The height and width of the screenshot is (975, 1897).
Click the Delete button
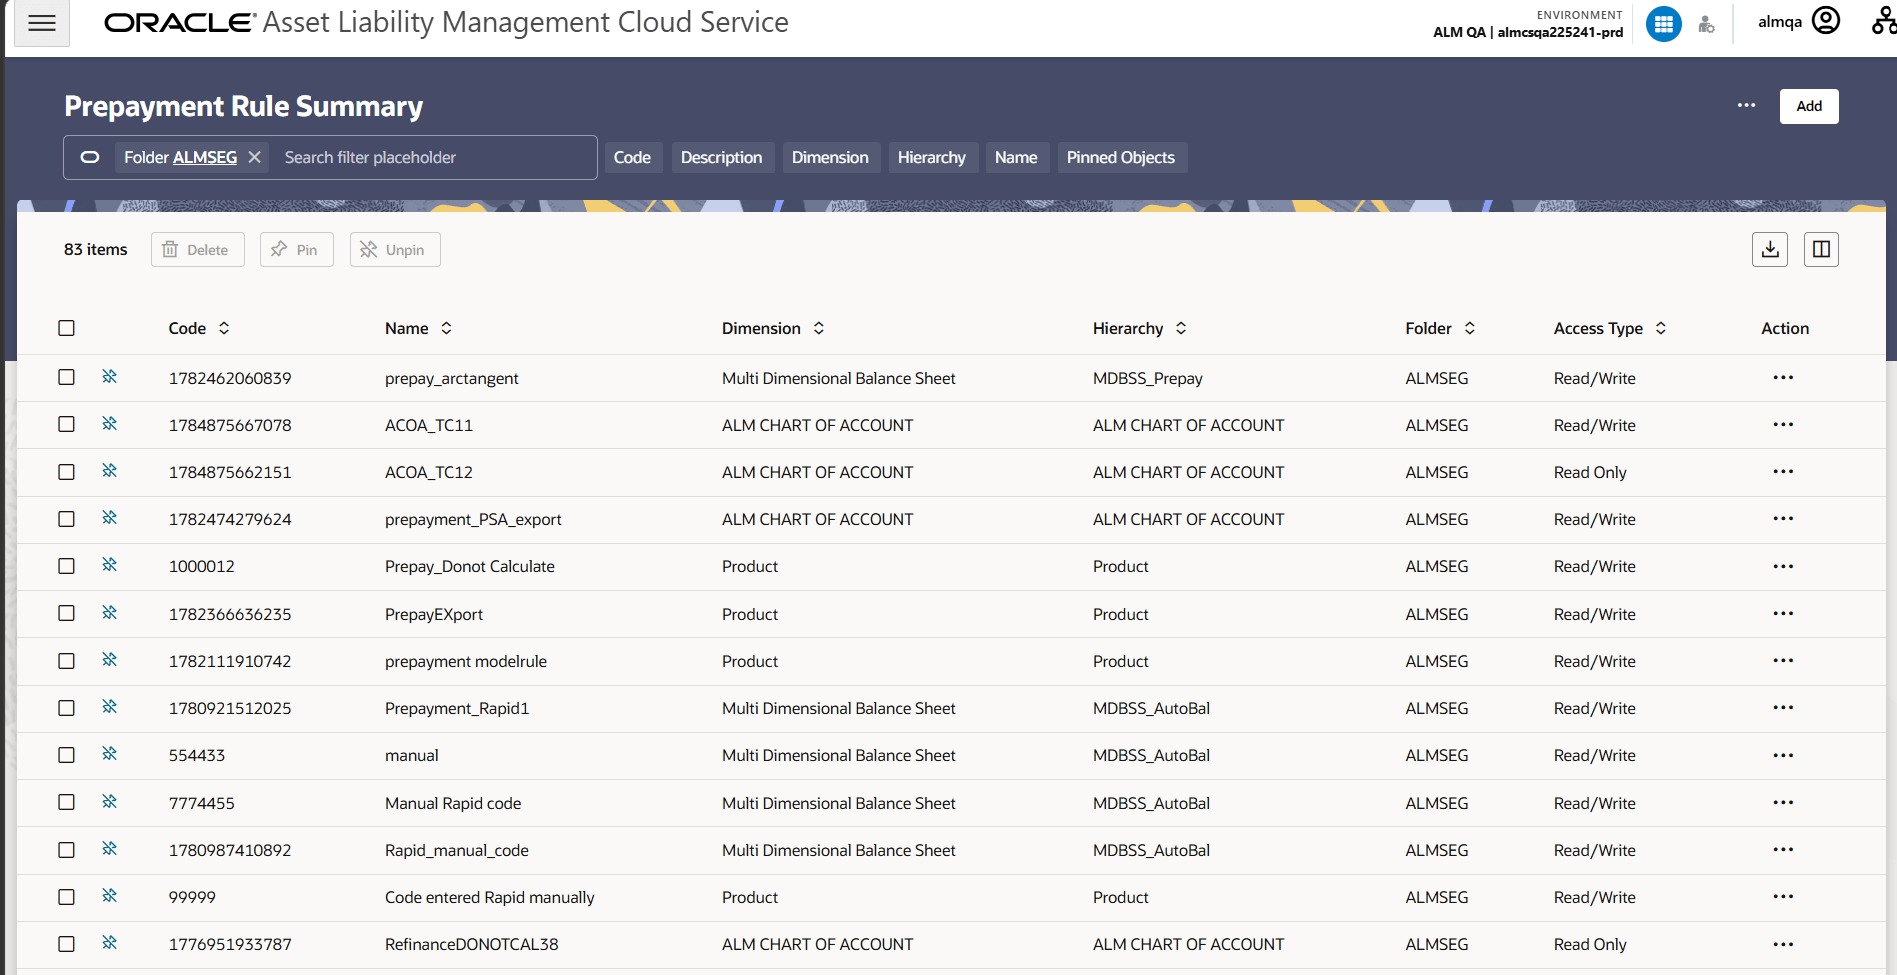(198, 250)
